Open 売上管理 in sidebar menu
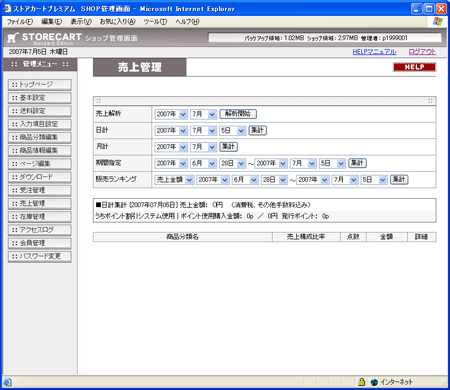Viewport: 450px width, 390px height. (x=40, y=203)
